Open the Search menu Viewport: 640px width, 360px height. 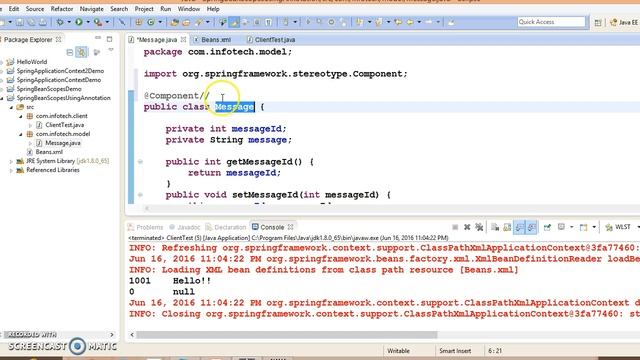click(x=119, y=9)
